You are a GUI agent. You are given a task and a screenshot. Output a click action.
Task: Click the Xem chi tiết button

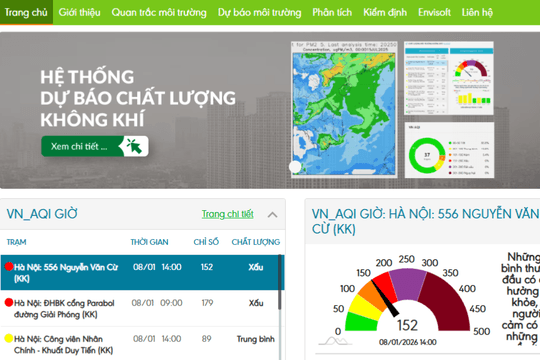tap(95, 146)
